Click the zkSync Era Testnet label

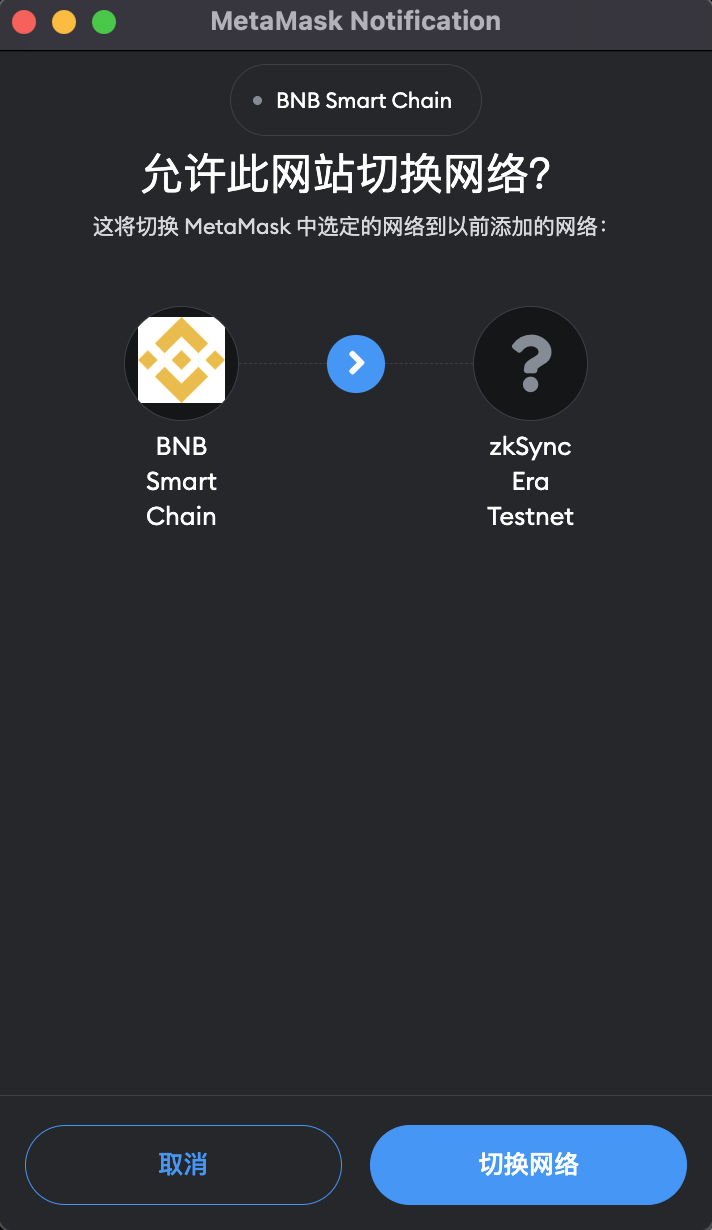click(x=530, y=481)
